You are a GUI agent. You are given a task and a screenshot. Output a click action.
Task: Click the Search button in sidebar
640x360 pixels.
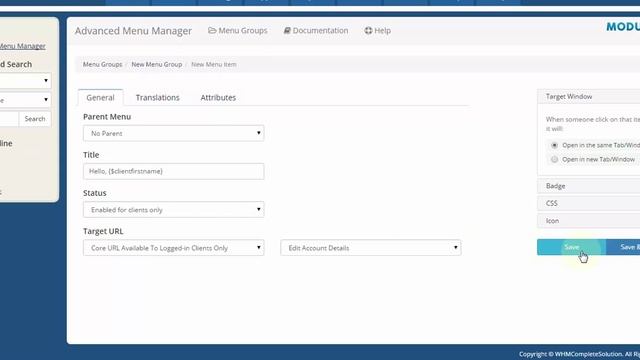(x=35, y=119)
